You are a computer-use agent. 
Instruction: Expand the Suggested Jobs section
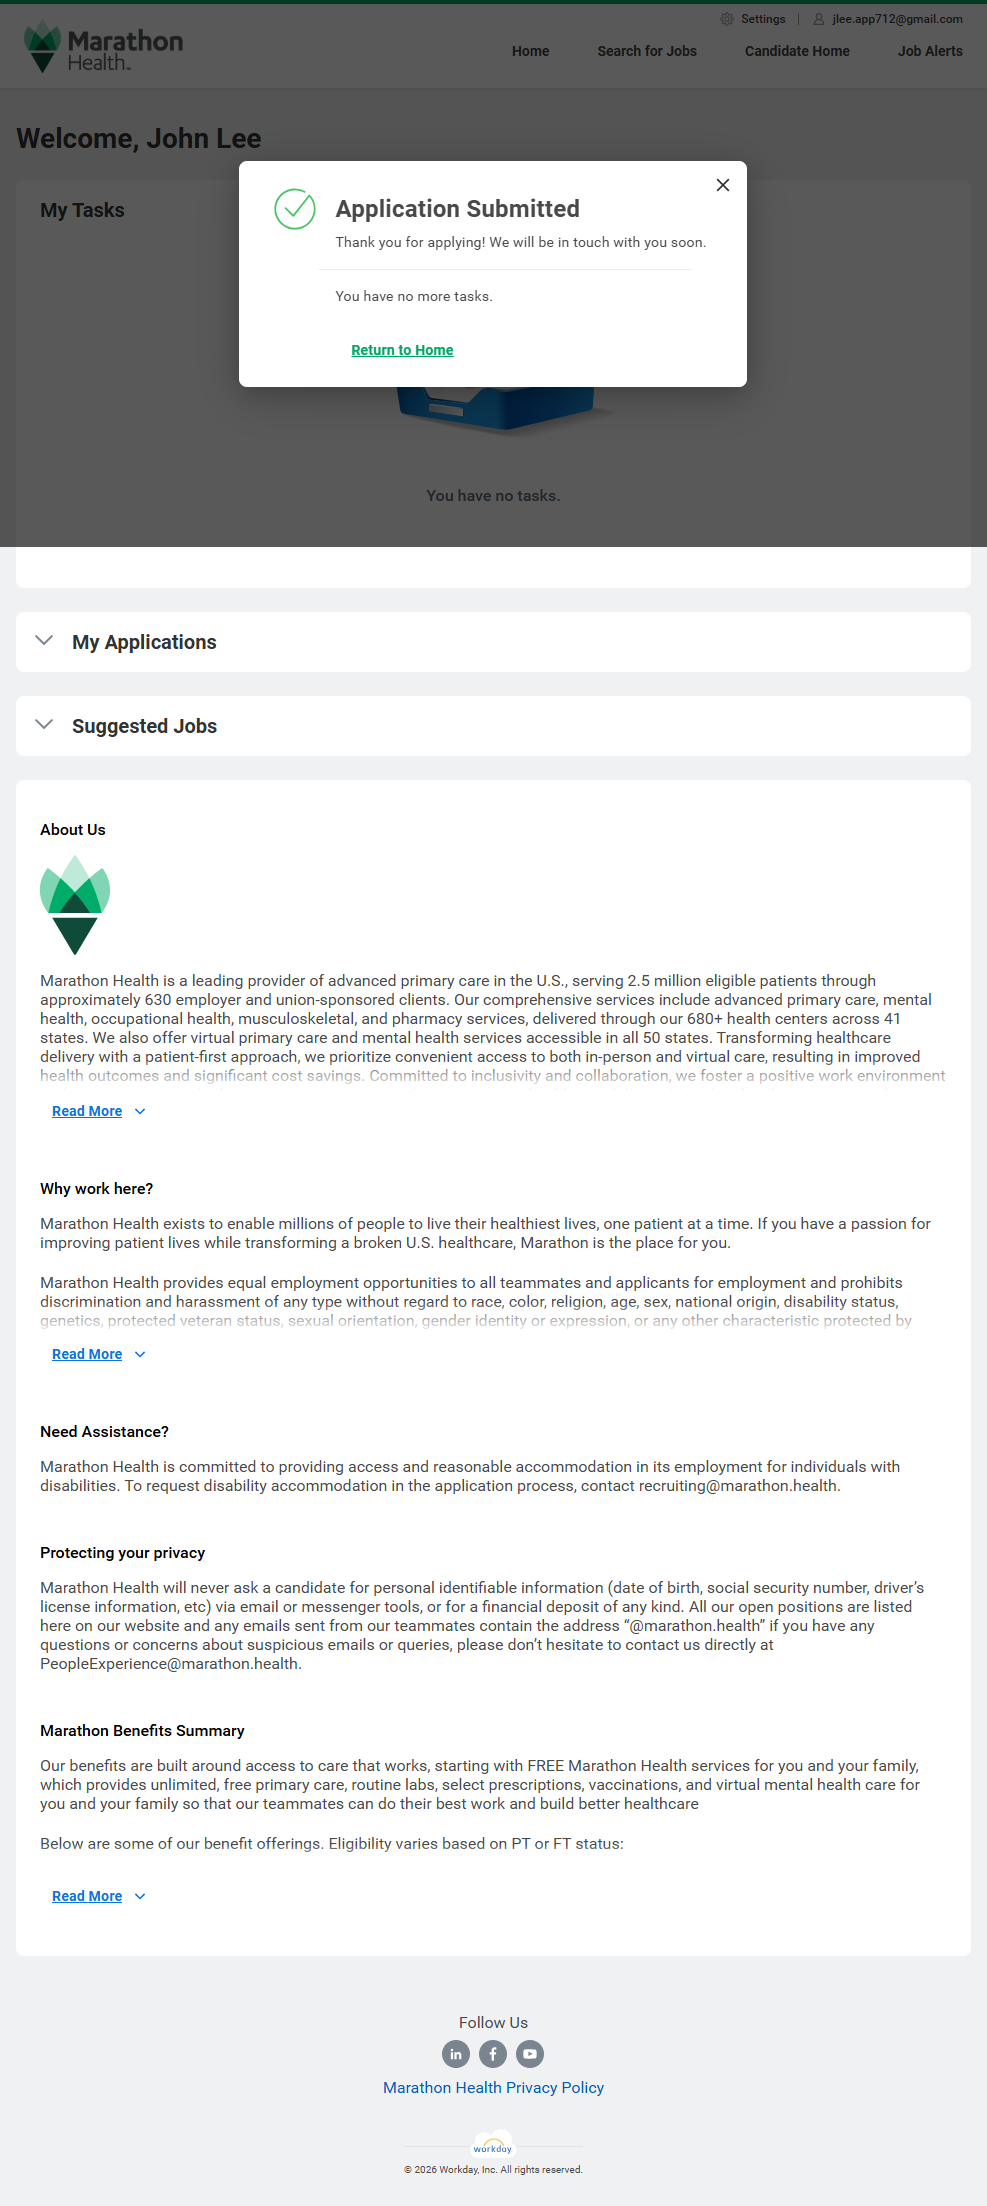click(x=44, y=725)
